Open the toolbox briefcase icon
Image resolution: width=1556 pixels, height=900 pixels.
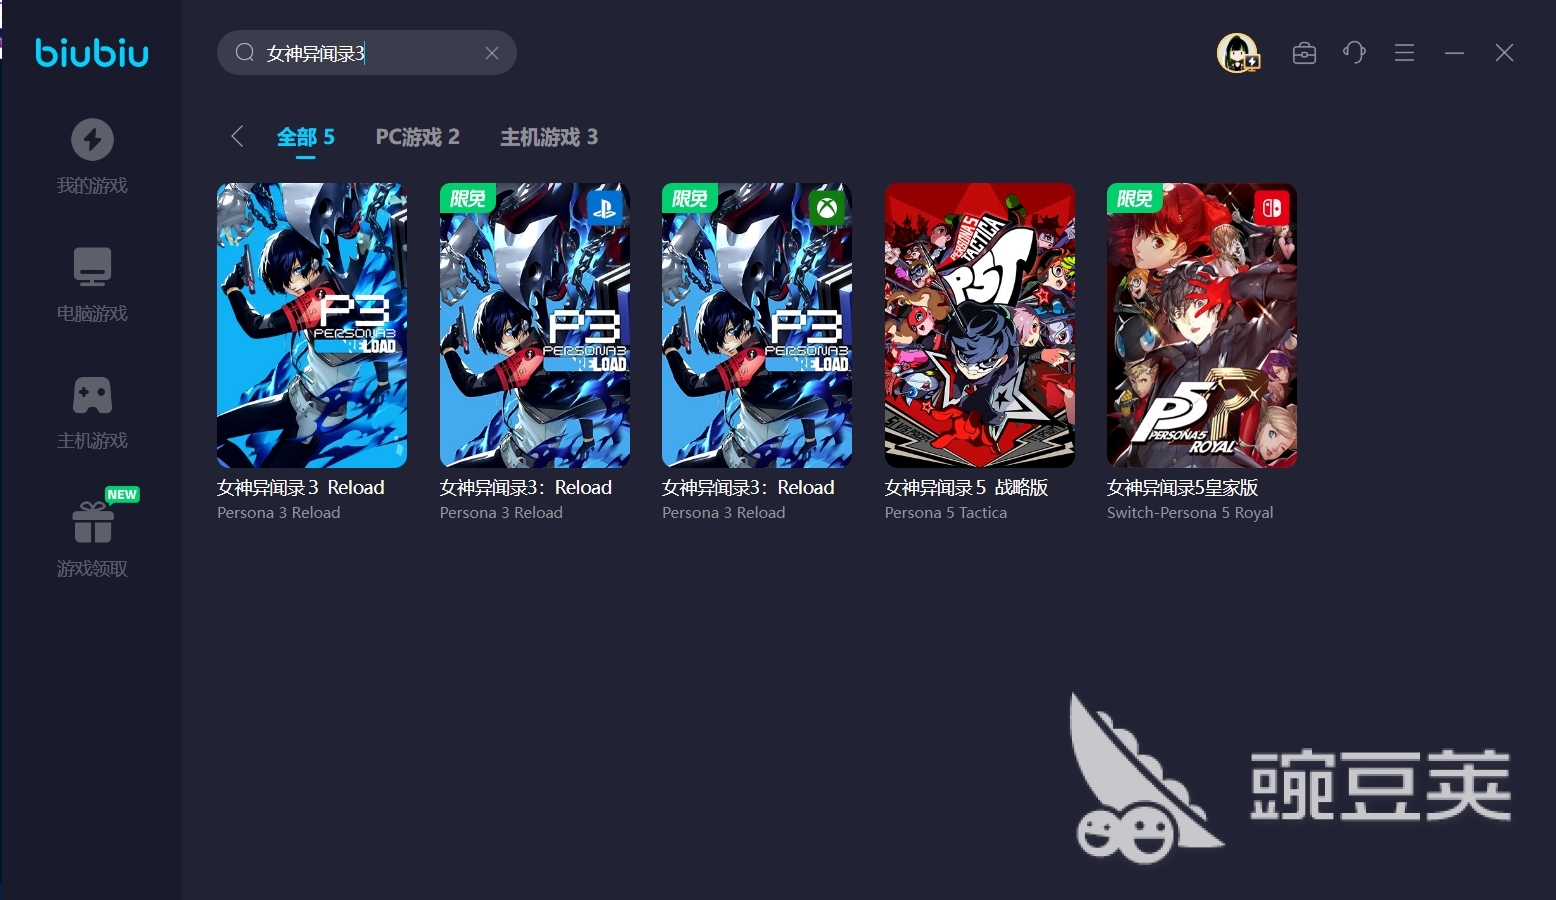1304,53
